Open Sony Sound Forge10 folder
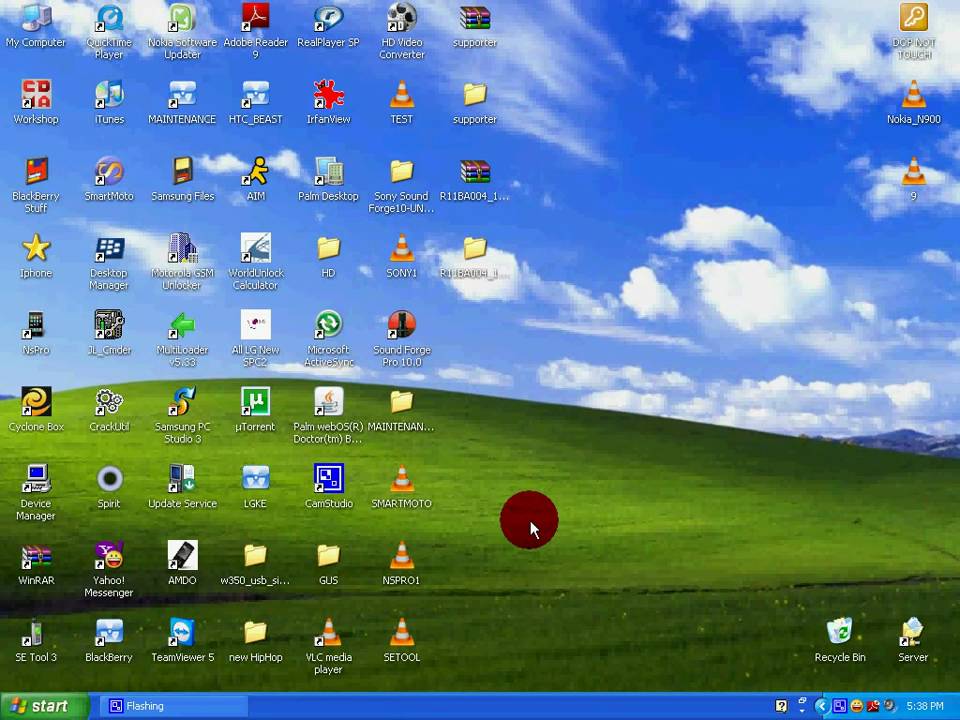 click(402, 171)
